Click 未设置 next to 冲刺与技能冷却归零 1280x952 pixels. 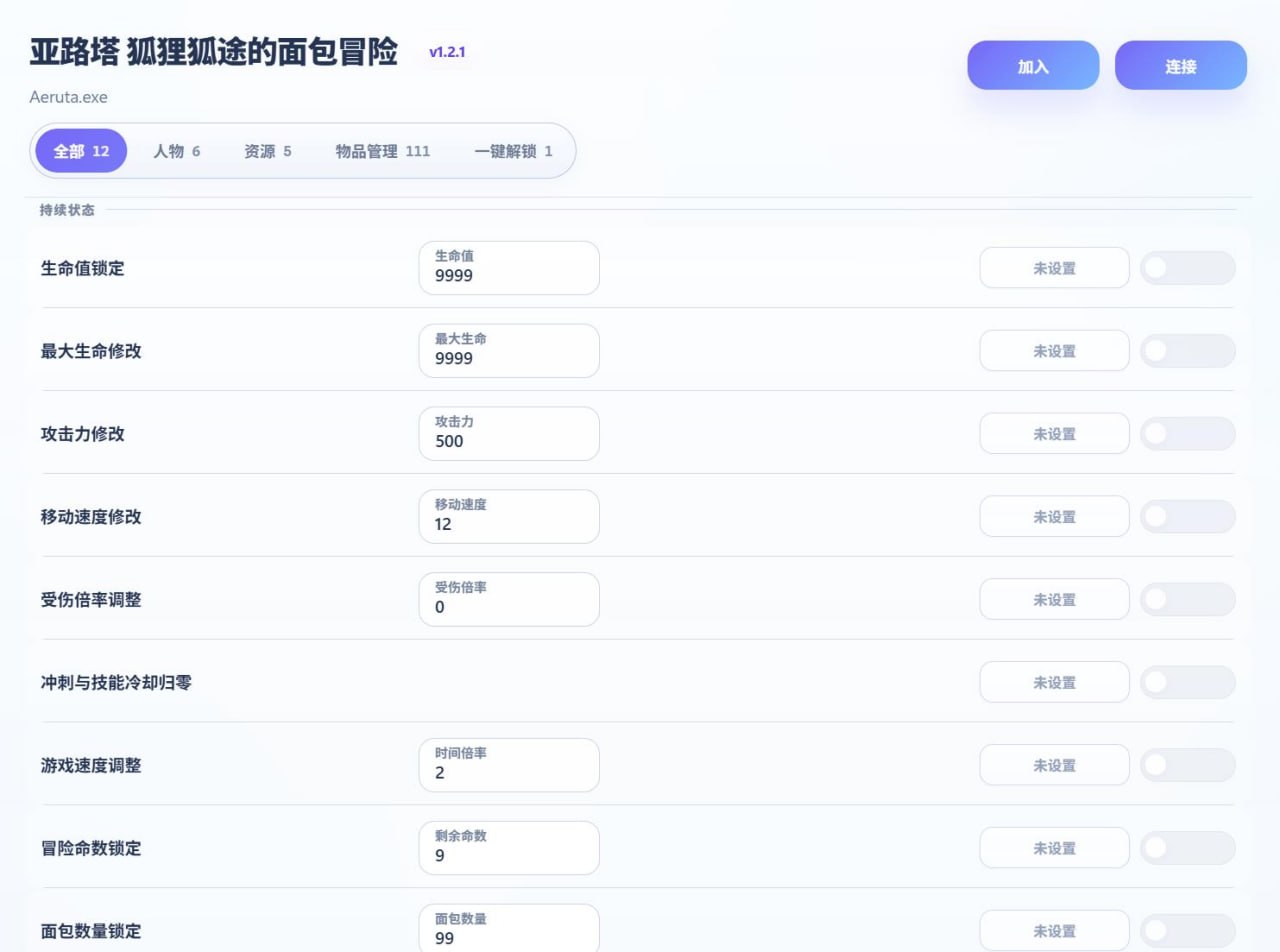pos(1054,682)
